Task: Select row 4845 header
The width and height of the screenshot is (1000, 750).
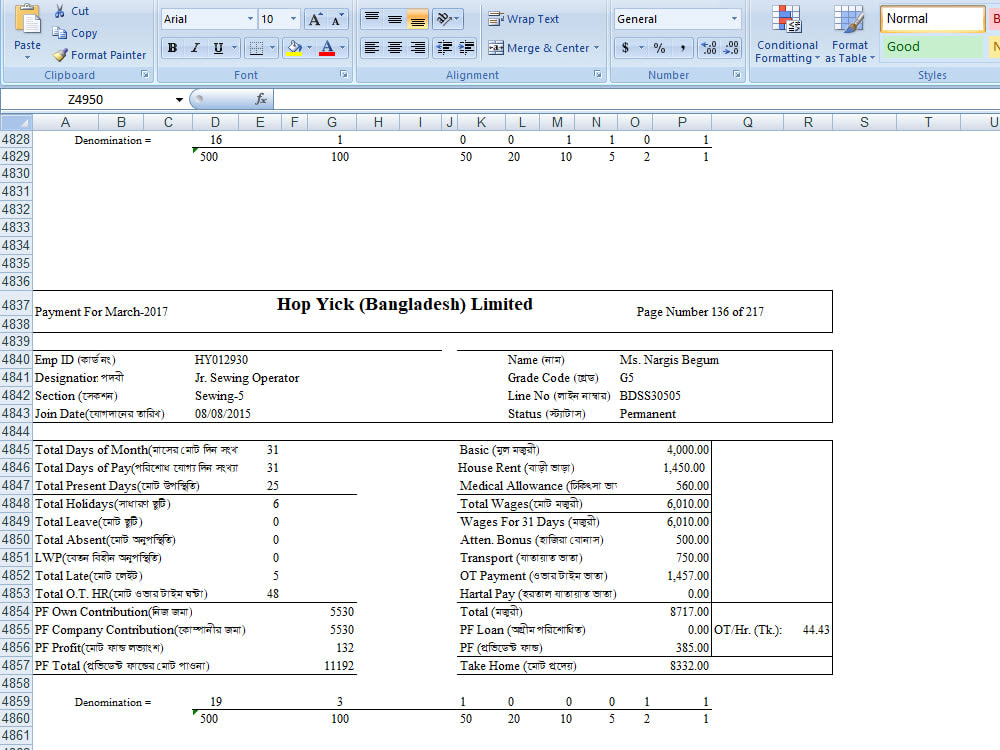Action: pyautogui.click(x=16, y=450)
